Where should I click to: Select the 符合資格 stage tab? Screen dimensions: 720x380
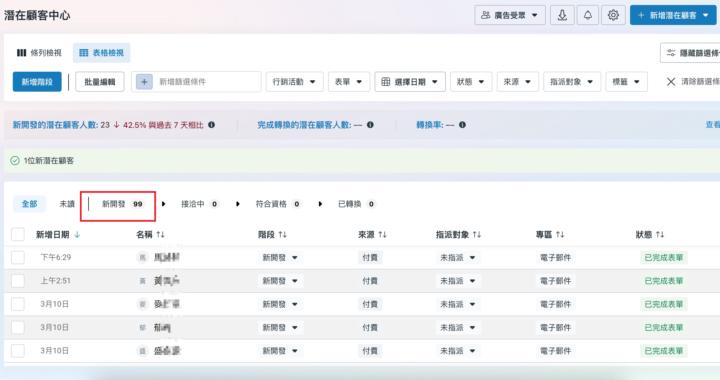pyautogui.click(x=278, y=204)
